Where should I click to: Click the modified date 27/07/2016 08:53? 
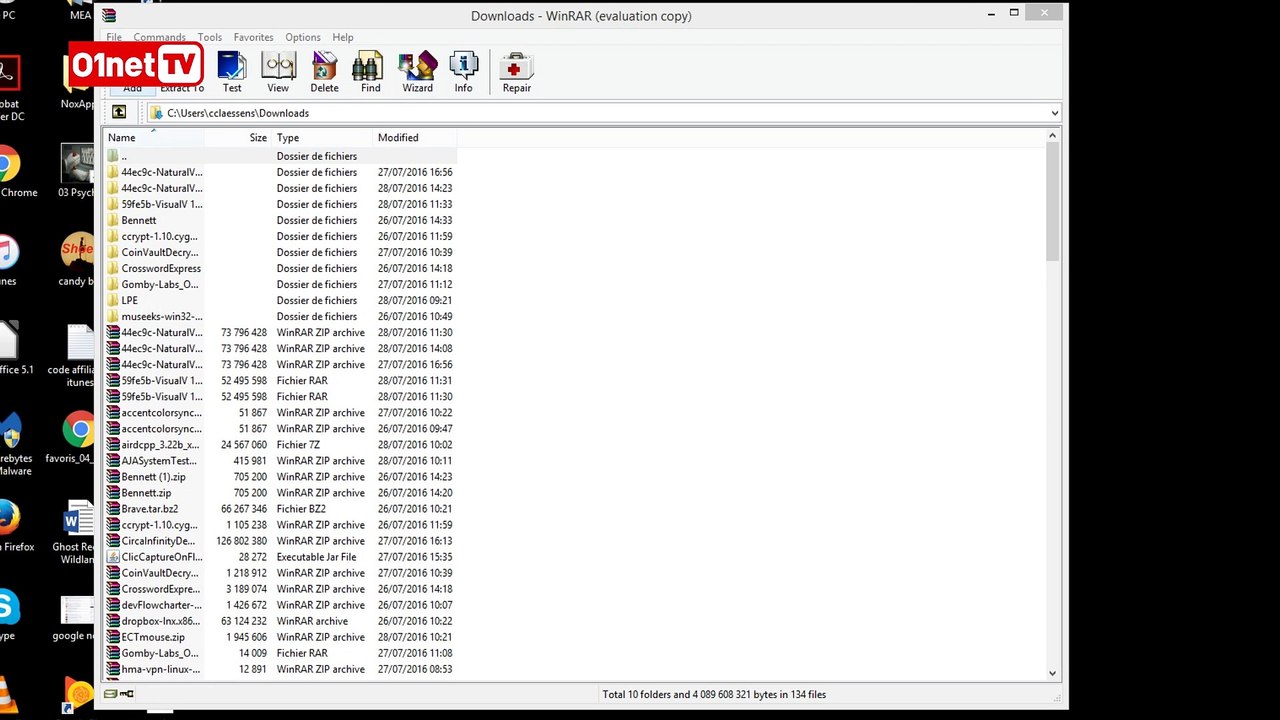[x=415, y=669]
